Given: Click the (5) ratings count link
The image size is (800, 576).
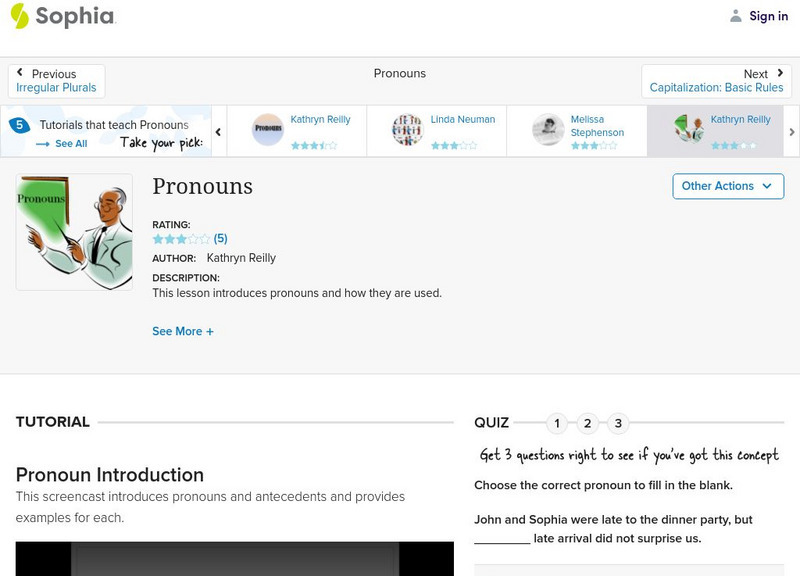Looking at the screenshot, I should click(x=221, y=239).
